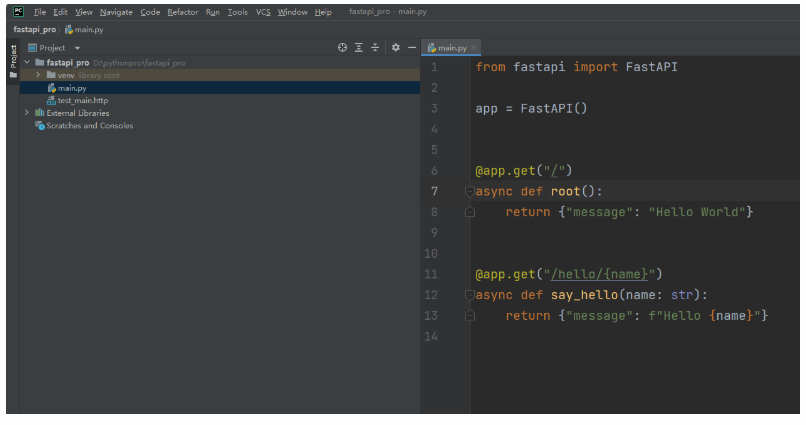Expand the venv folder arrow
This screenshot has height=425, width=806.
coord(38,75)
